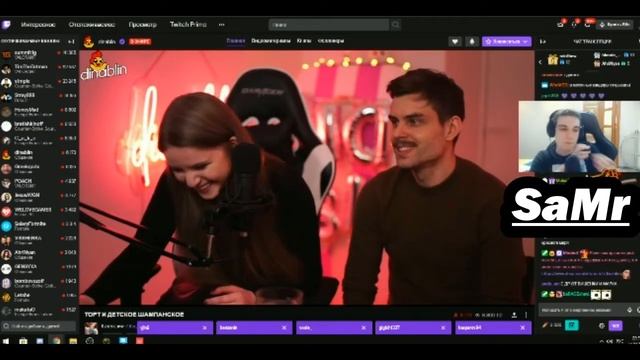The height and width of the screenshot is (360, 640).
Task: Open the dinablin channel avatar in header
Action: (88, 42)
